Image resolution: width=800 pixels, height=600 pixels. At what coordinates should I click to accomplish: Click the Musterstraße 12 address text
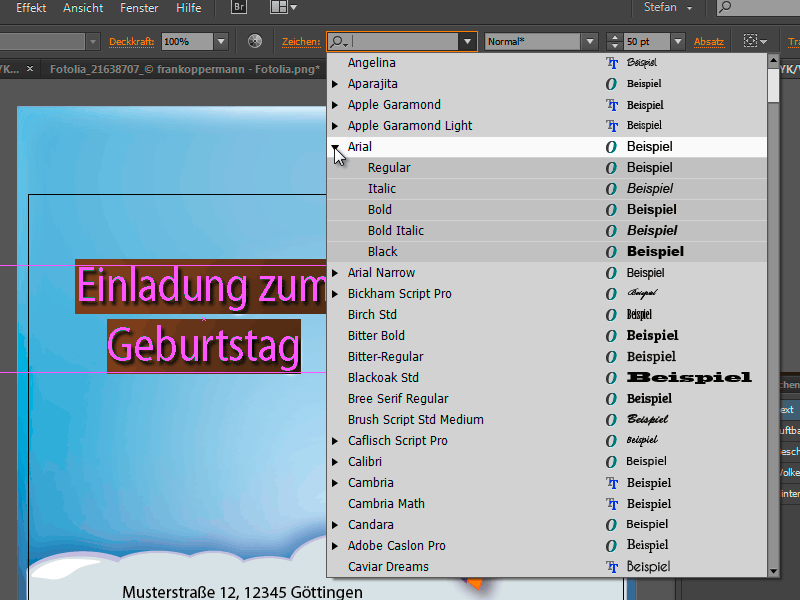tap(242, 592)
